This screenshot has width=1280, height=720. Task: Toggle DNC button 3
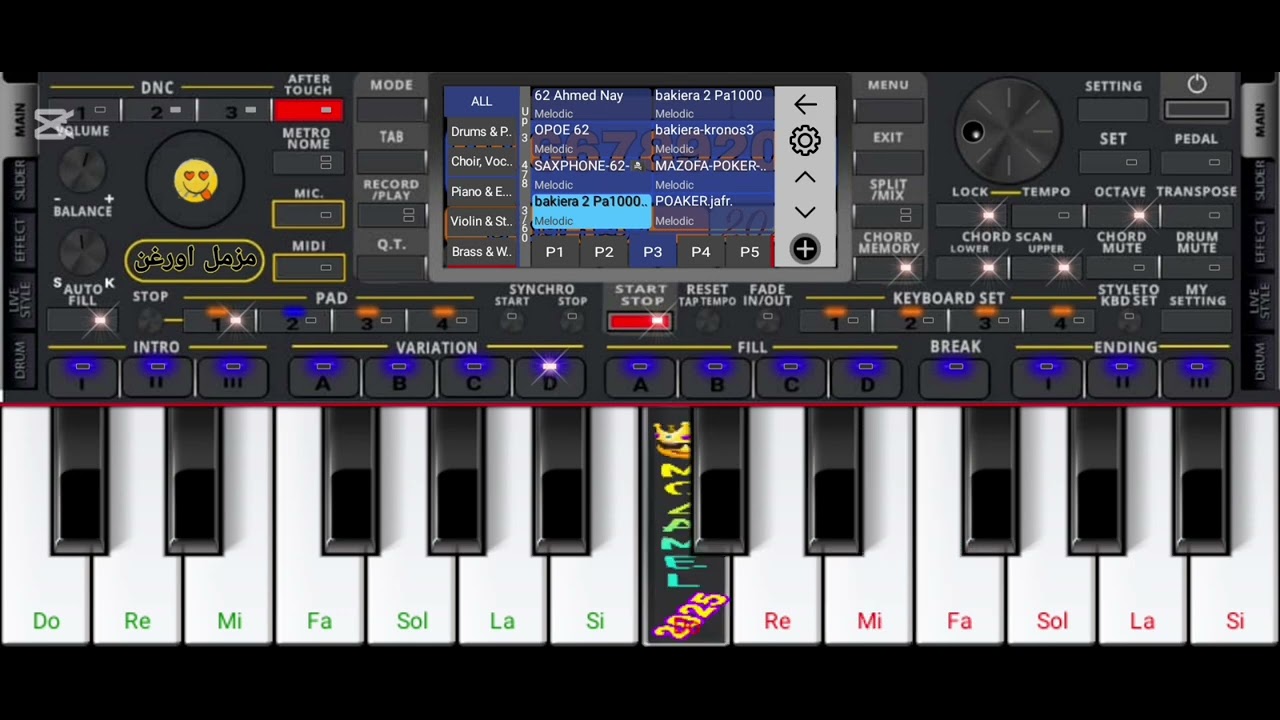coord(234,111)
